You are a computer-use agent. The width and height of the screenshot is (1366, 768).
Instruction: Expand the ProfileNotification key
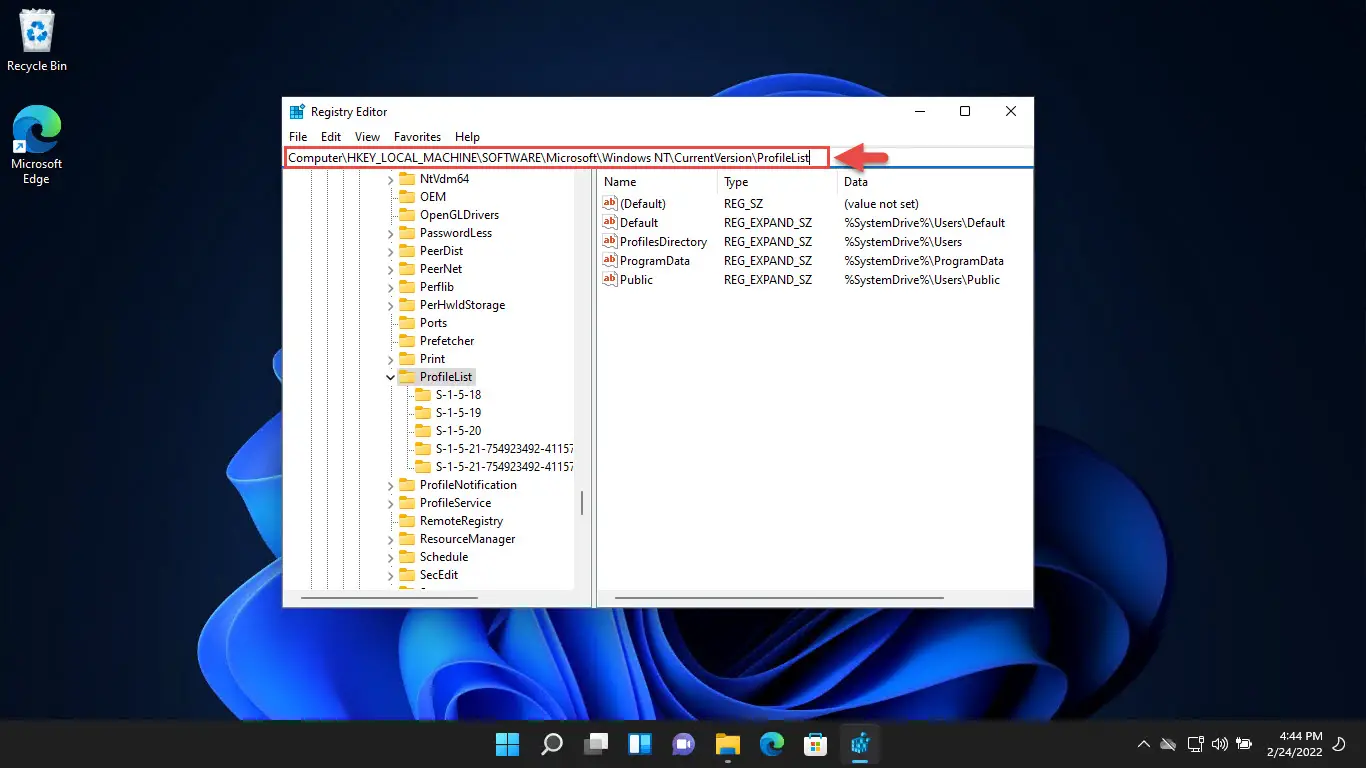click(x=391, y=485)
